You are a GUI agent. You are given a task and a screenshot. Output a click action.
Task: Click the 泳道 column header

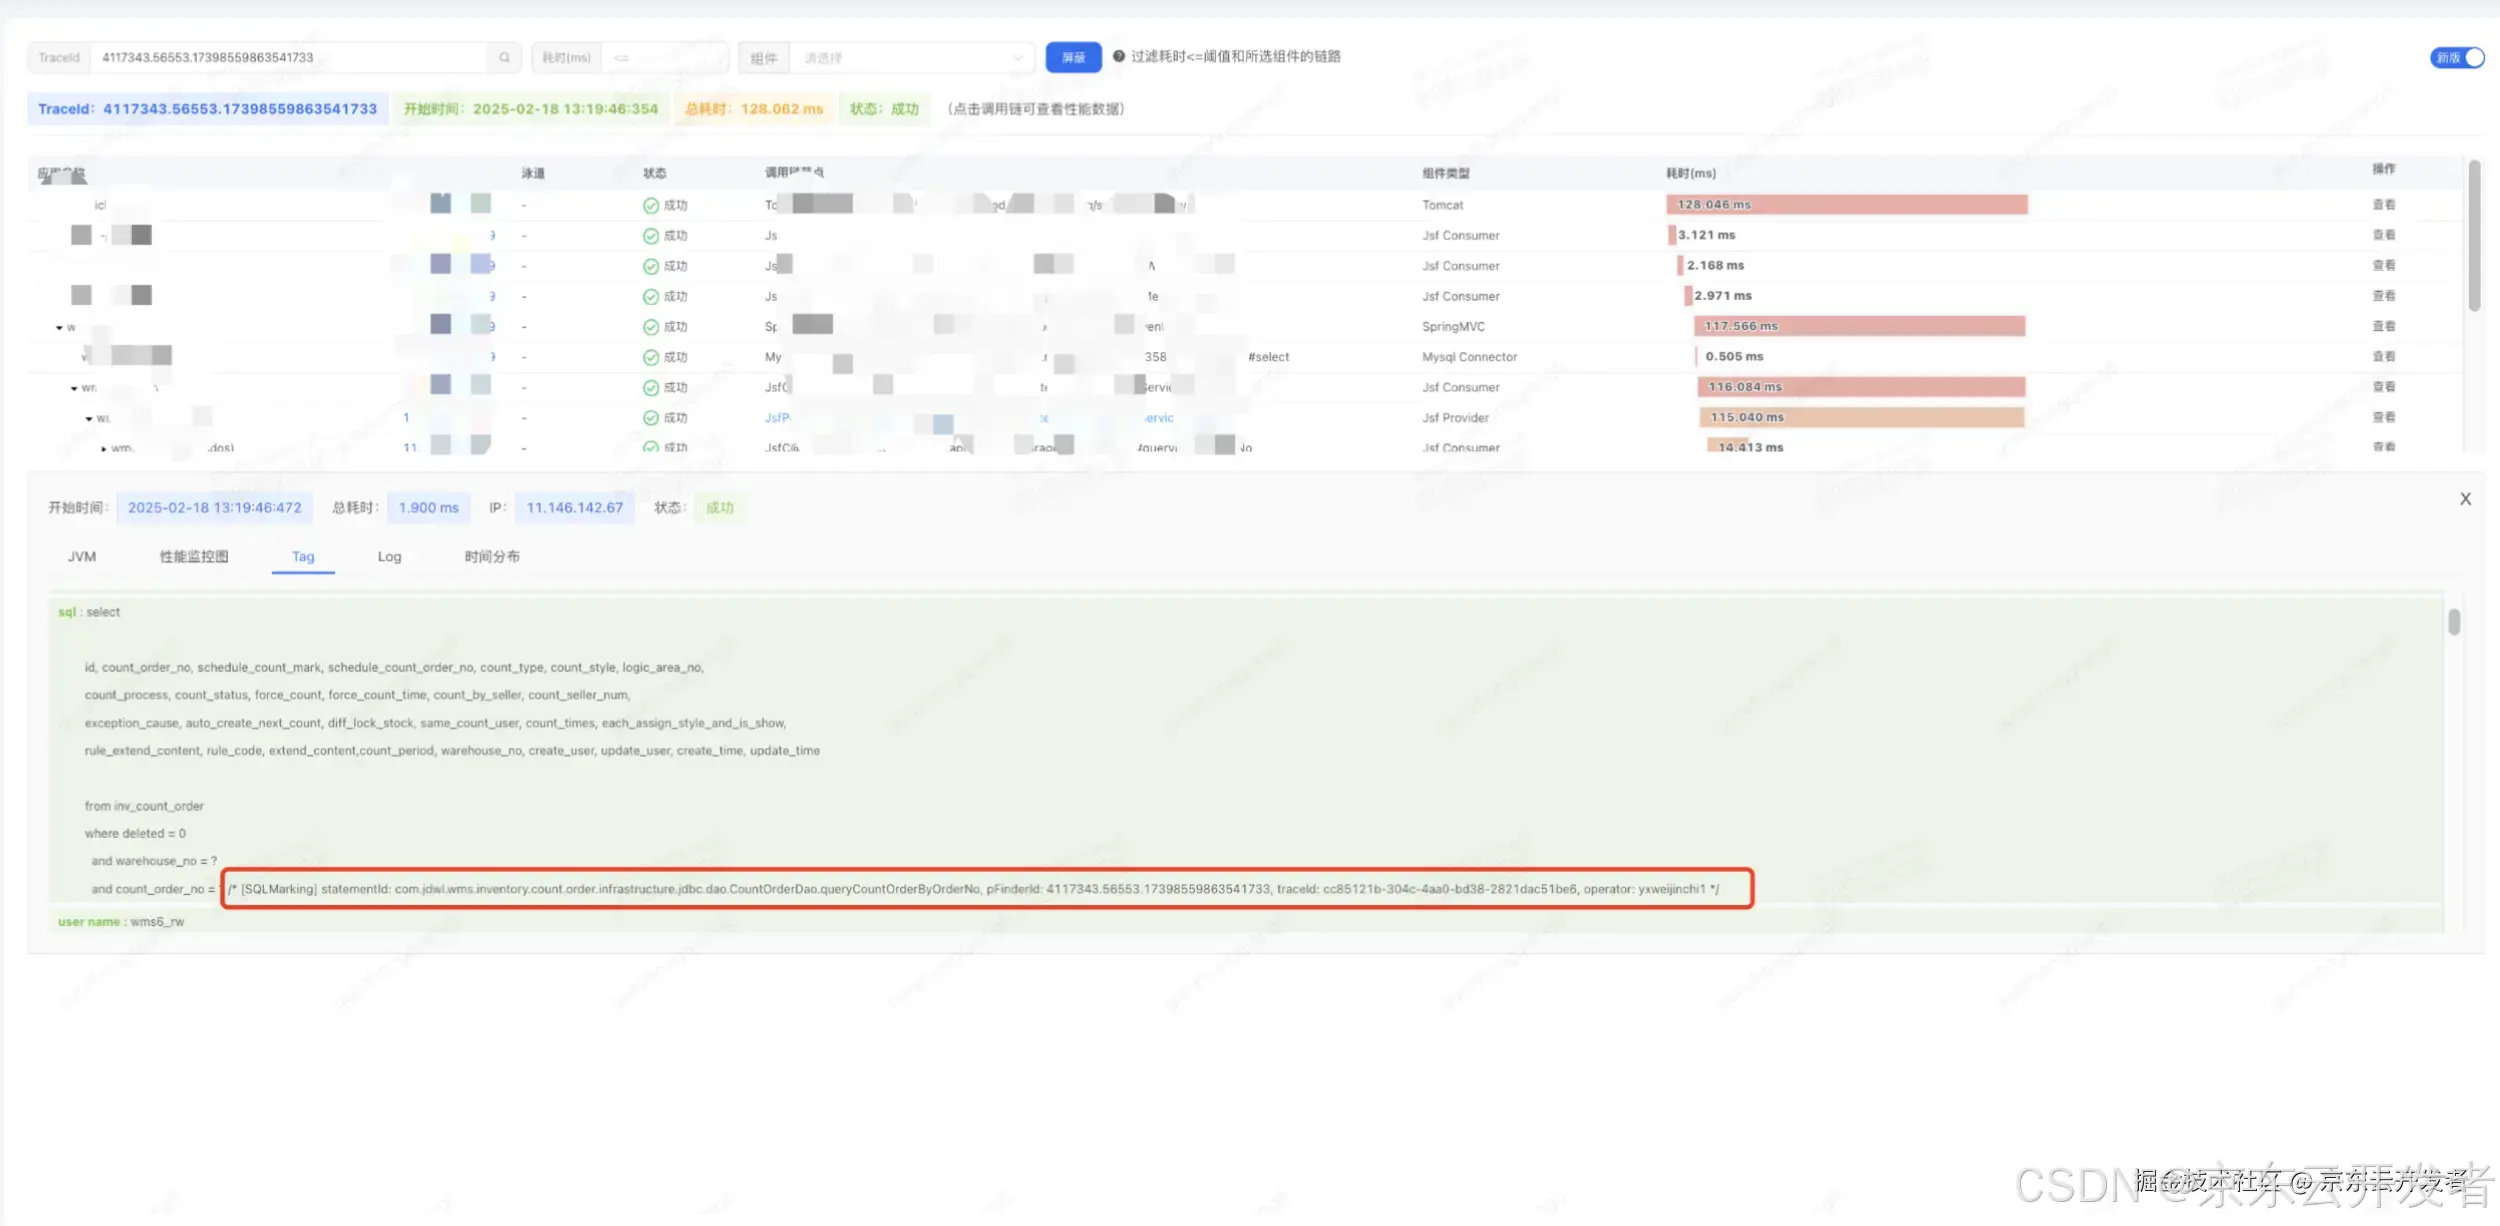(x=533, y=174)
